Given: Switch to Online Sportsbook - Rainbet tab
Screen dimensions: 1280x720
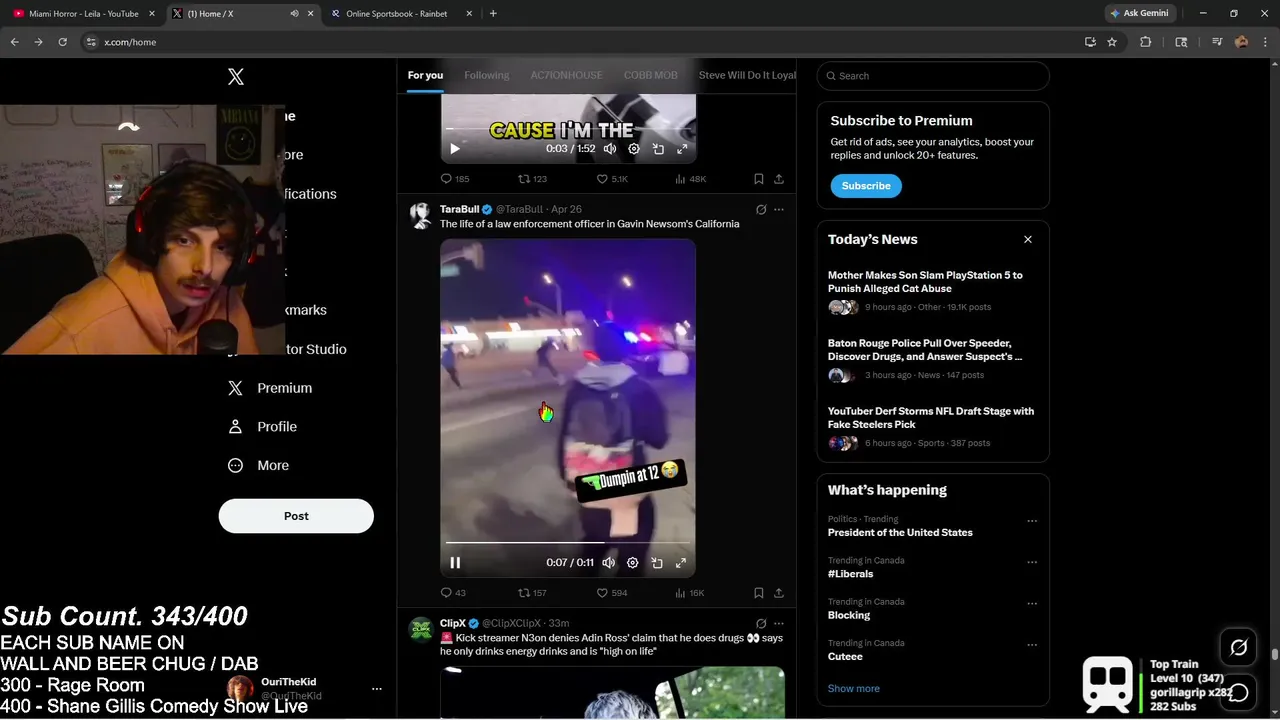Looking at the screenshot, I should (396, 14).
